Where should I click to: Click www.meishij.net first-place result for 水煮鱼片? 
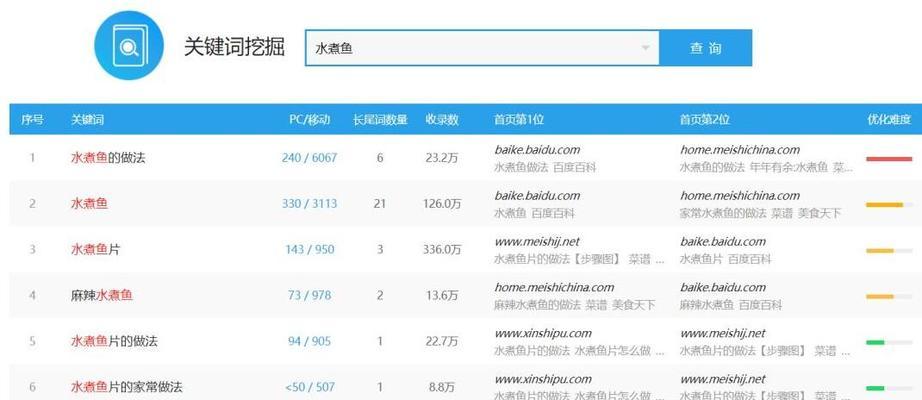(537, 242)
